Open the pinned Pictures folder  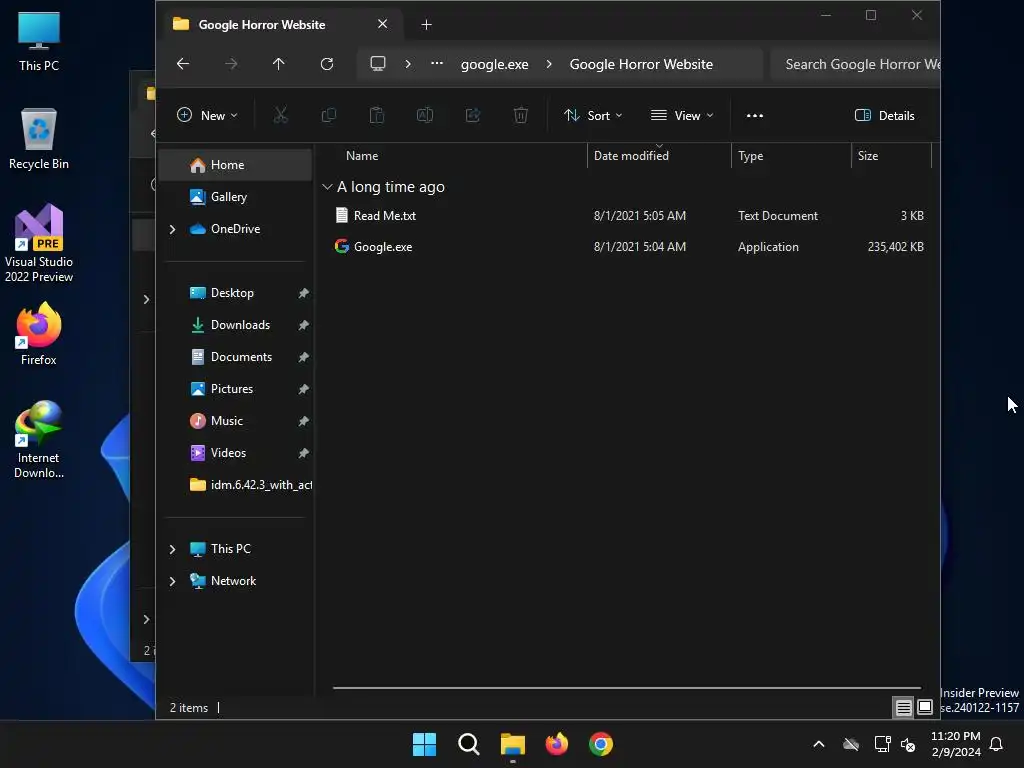pyautogui.click(x=235, y=389)
